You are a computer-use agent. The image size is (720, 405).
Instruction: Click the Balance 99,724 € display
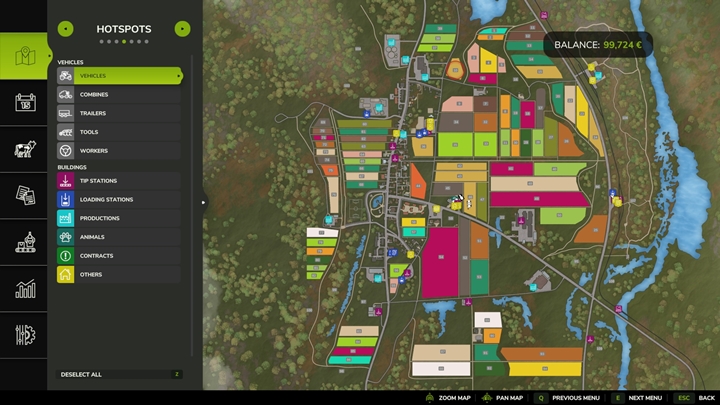598,45
